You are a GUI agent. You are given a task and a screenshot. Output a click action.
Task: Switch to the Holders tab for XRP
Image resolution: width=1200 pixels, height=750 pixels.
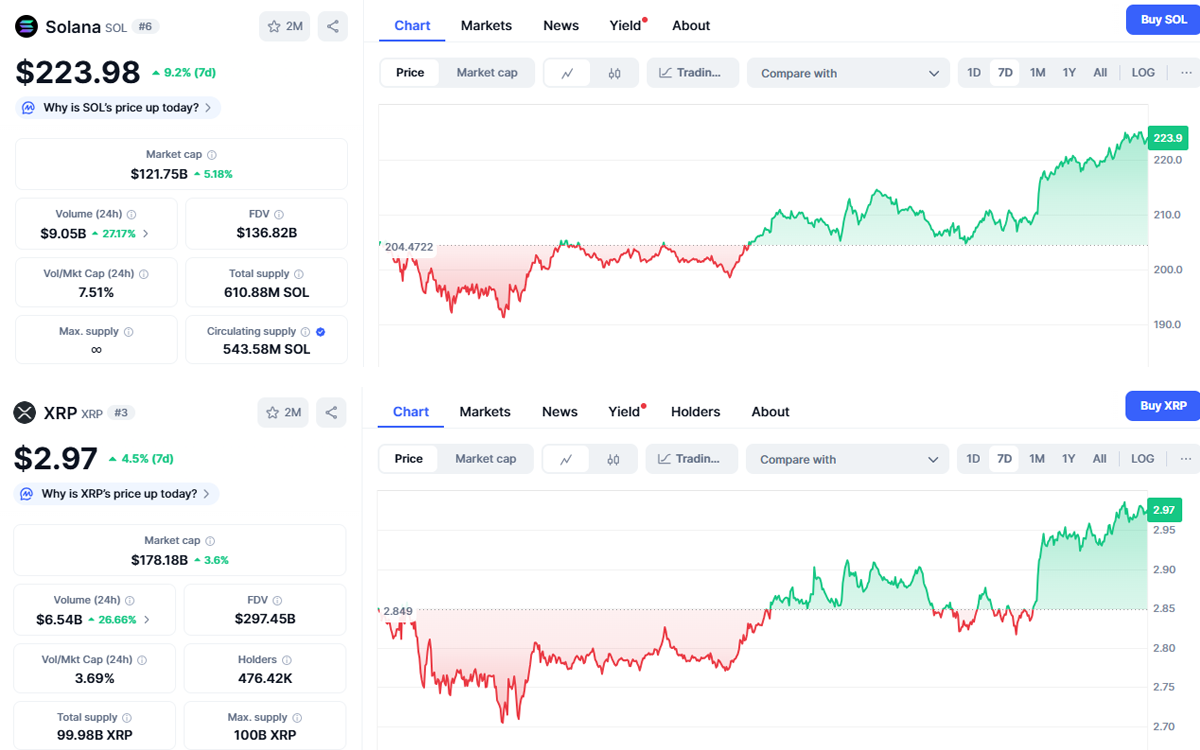(x=695, y=411)
